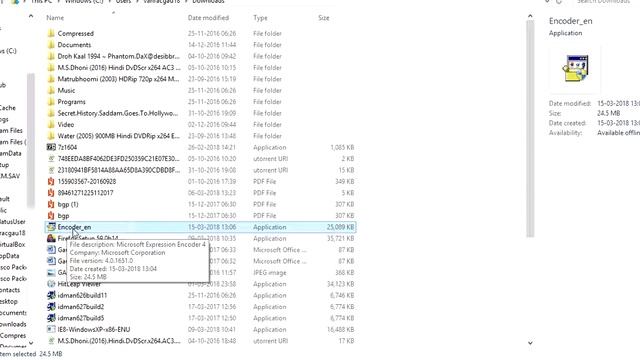Viewport: 640px width, 360px height.
Task: Select the IE8-WindowsXP-x86-ENU file name
Action: 94,329
